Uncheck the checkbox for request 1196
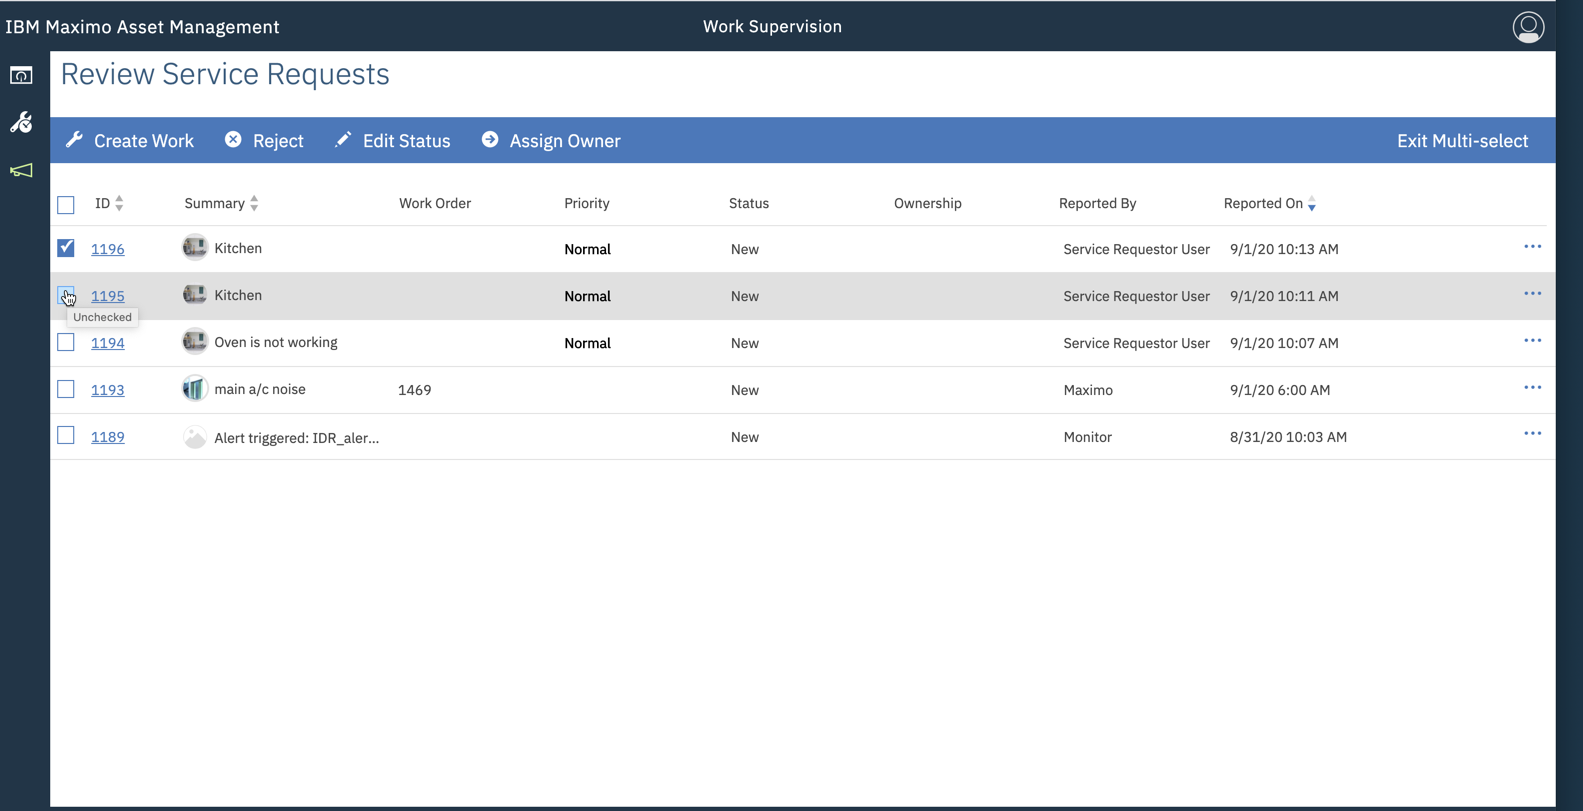This screenshot has height=811, width=1583. tap(66, 248)
